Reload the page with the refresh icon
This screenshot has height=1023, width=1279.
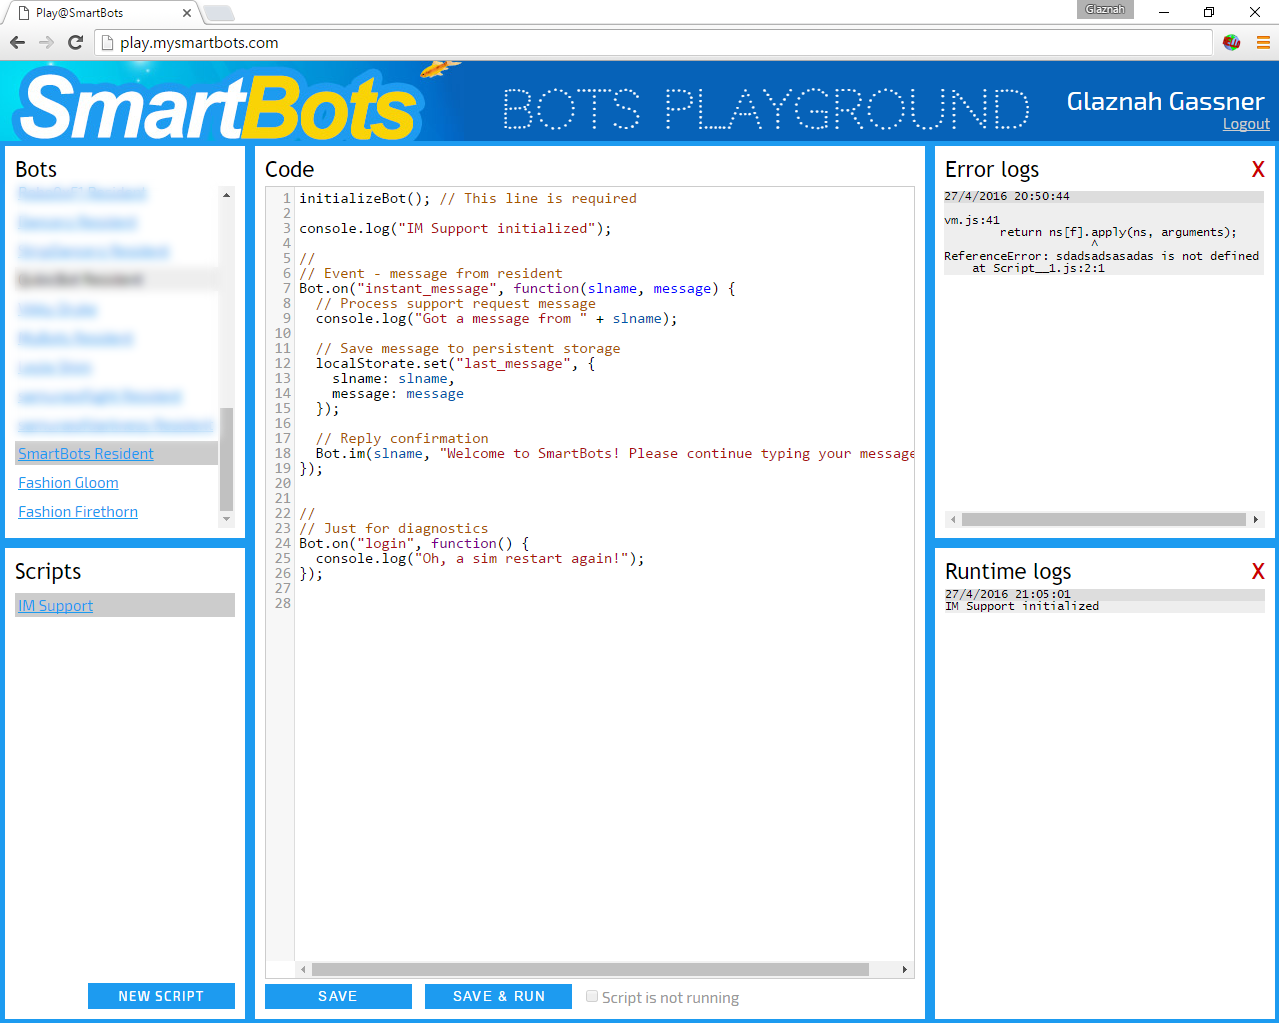coord(75,42)
